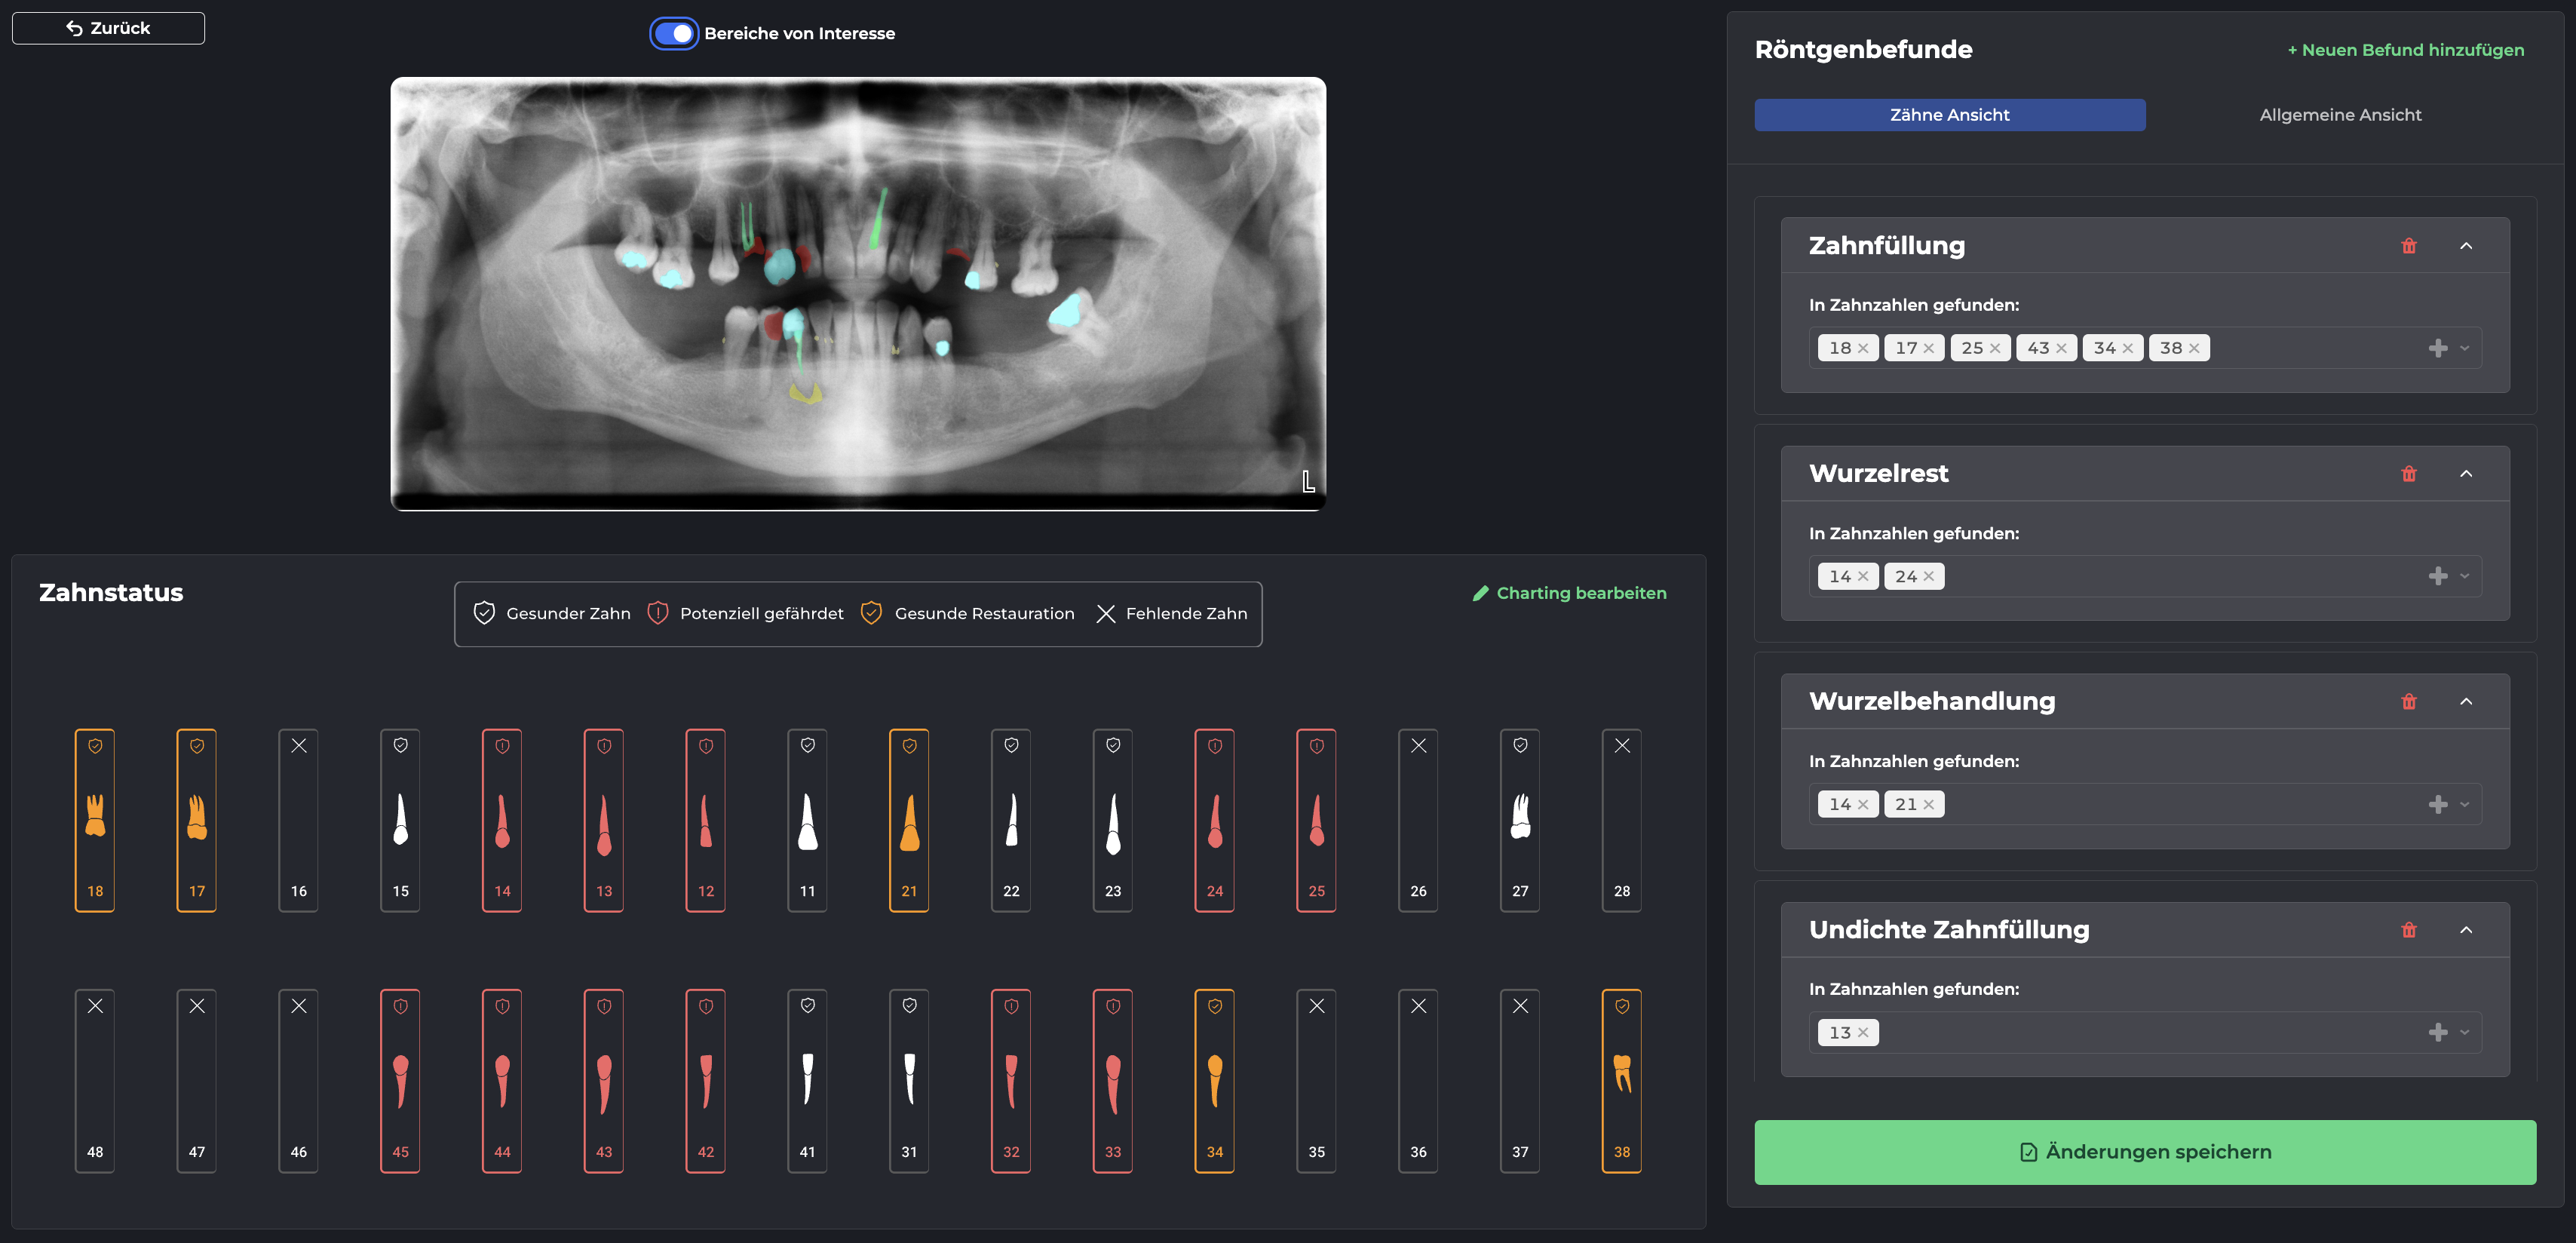Click Änderungen speichern button
Image resolution: width=2576 pixels, height=1243 pixels.
pyautogui.click(x=2144, y=1152)
